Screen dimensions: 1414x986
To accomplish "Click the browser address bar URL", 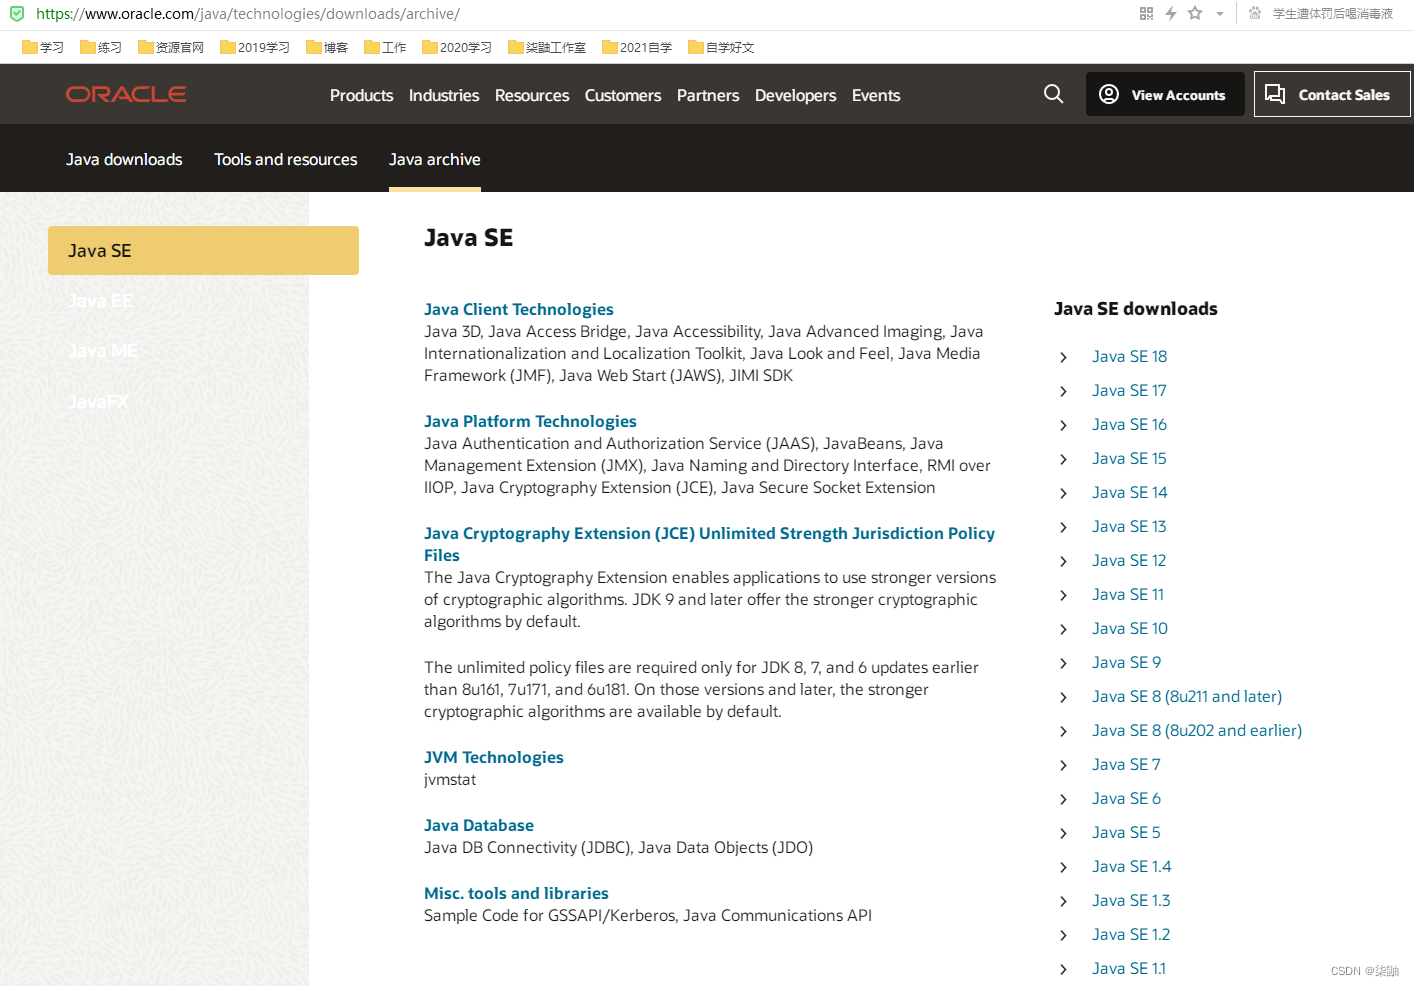I will [248, 14].
